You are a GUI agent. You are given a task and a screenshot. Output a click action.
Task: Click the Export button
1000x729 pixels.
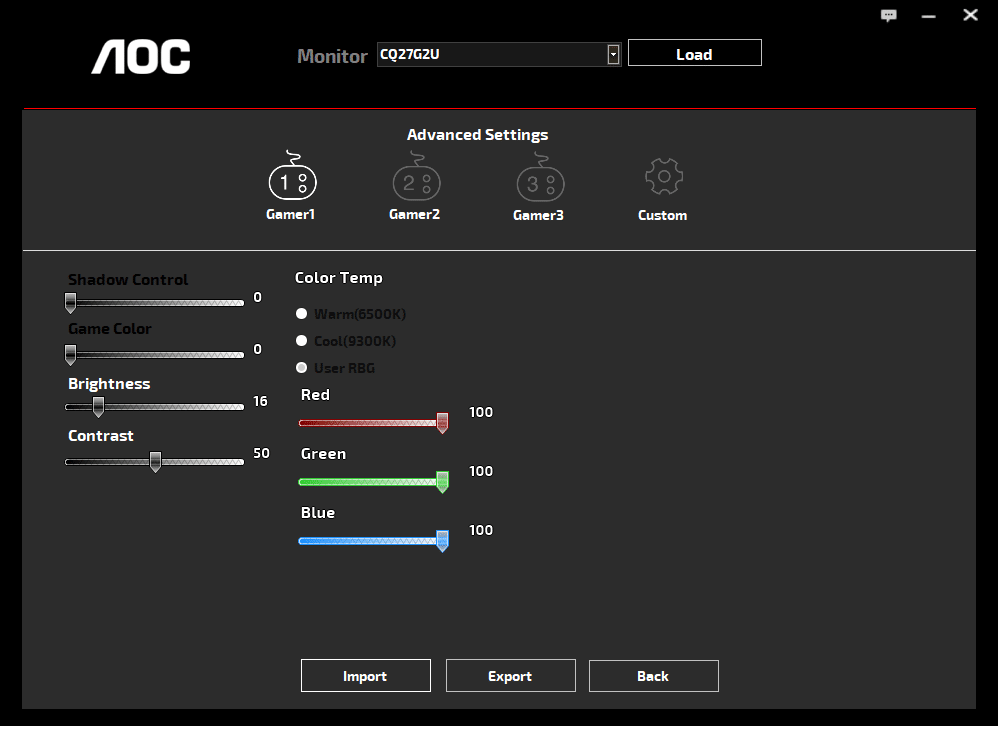[510, 676]
